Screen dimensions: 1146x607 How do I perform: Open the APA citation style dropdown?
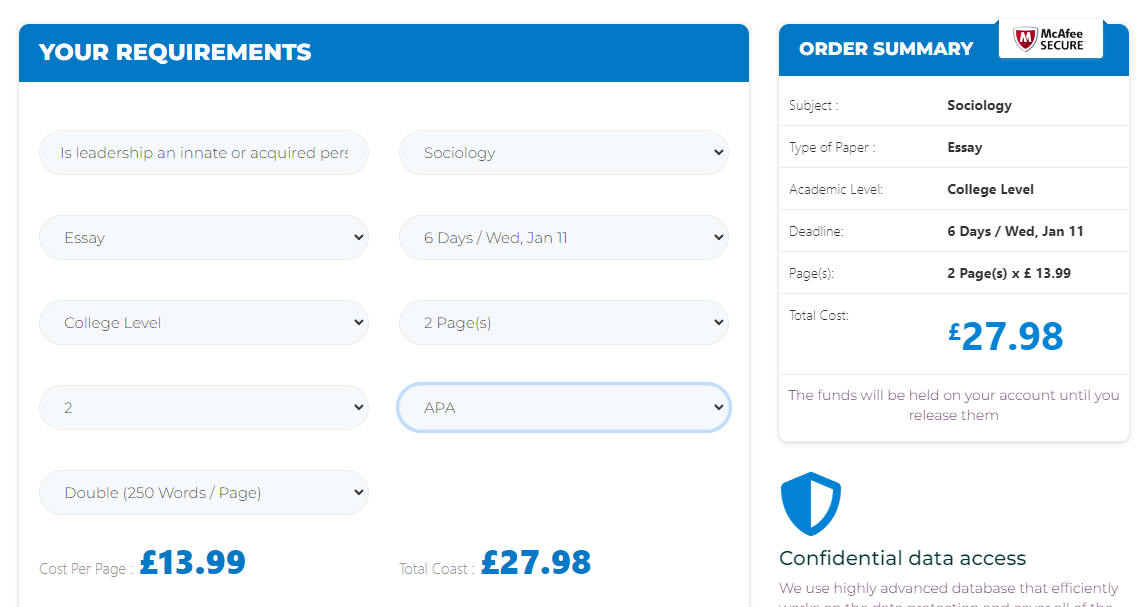click(x=563, y=408)
